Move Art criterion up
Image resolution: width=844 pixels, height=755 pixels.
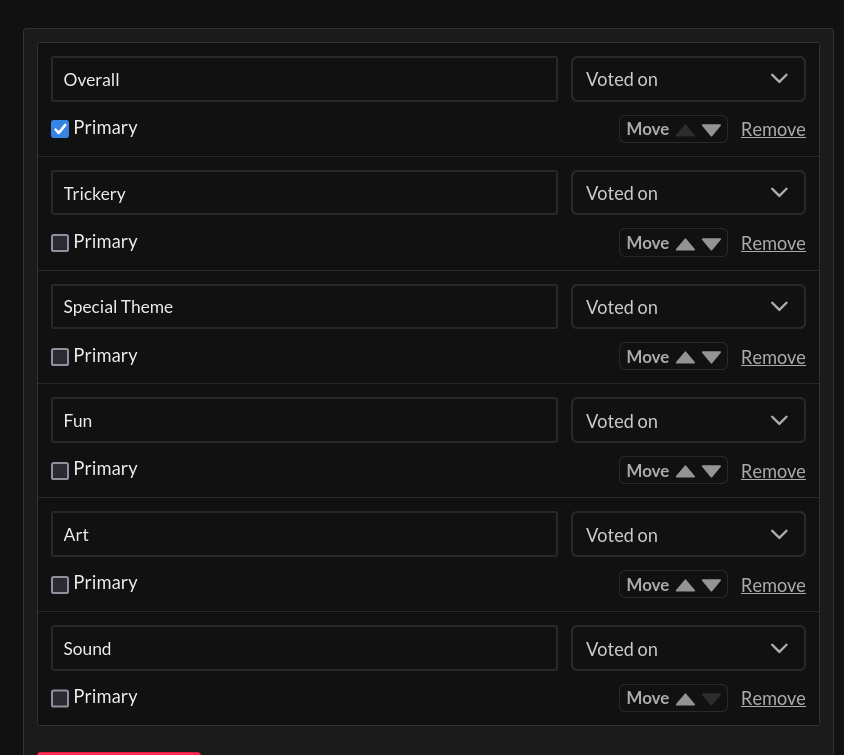685,586
